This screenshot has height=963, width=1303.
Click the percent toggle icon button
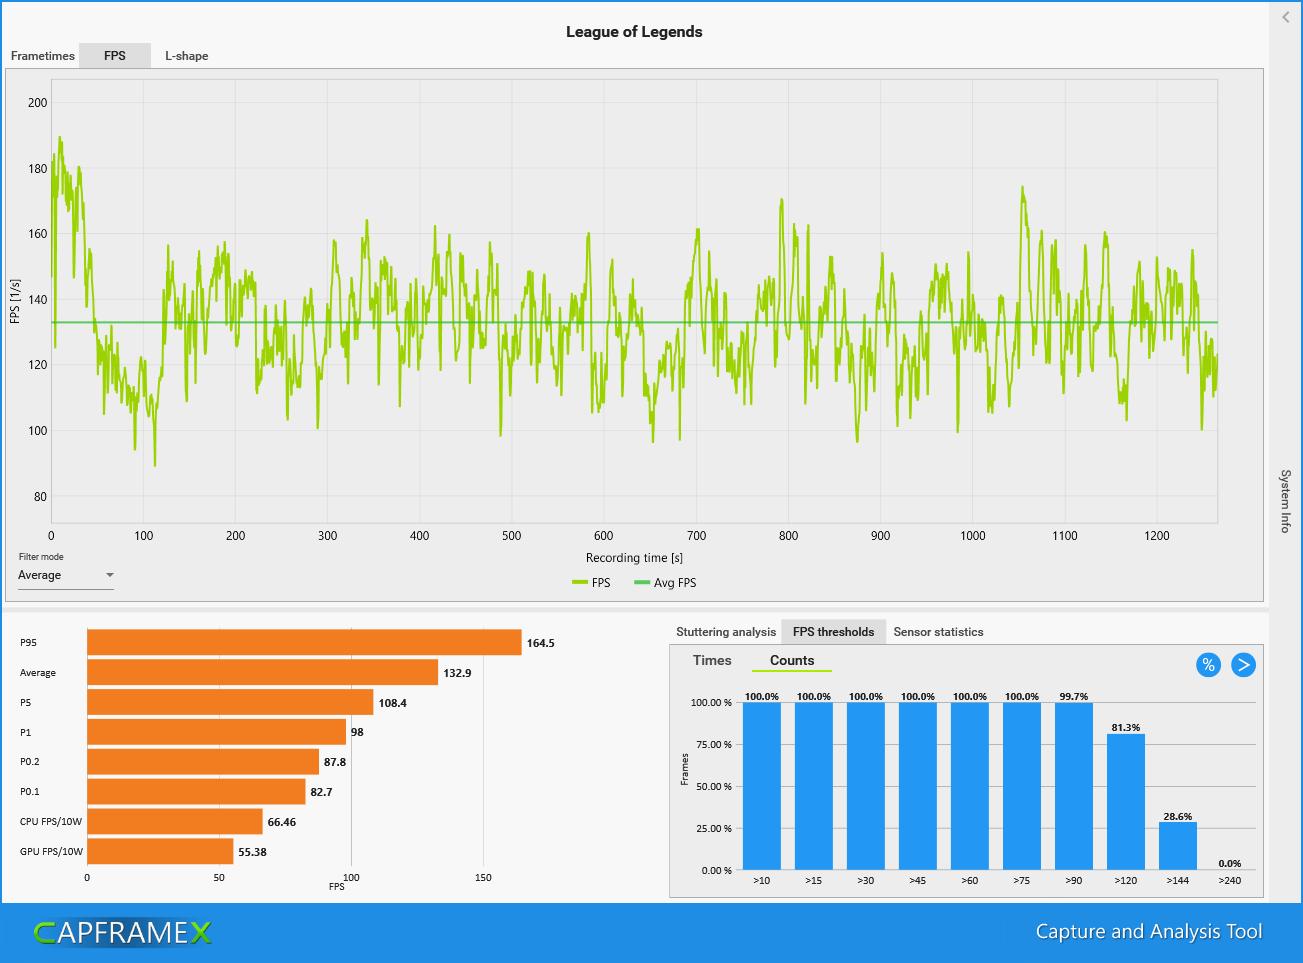pos(1208,665)
